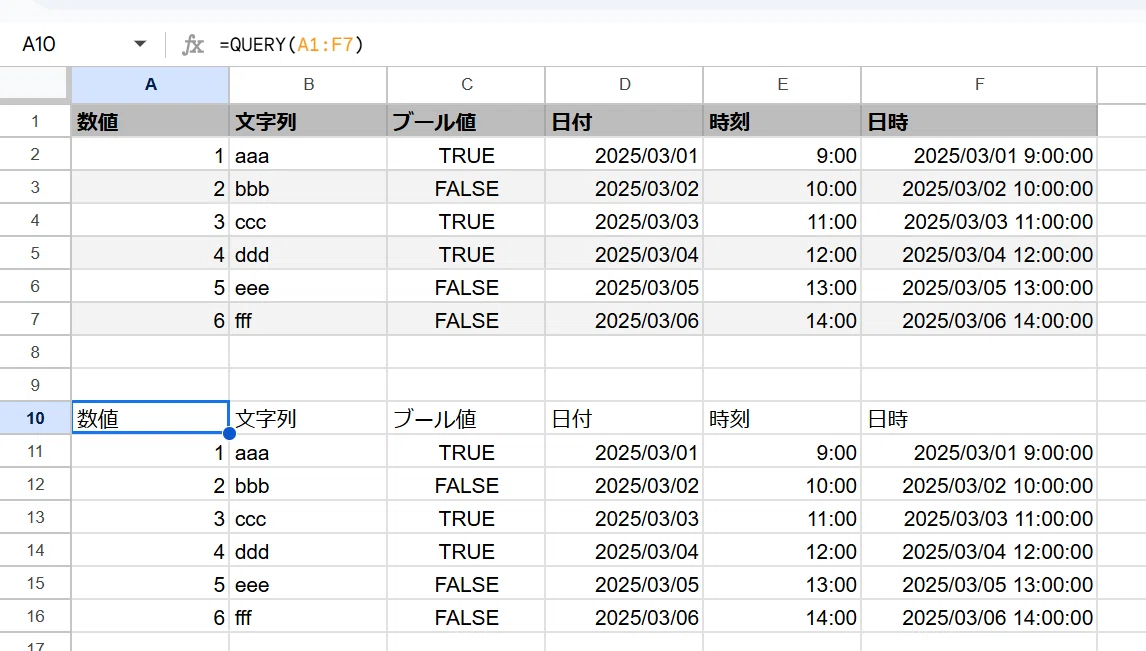
Task: Open the Name box dropdown arrow
Action: [x=140, y=44]
